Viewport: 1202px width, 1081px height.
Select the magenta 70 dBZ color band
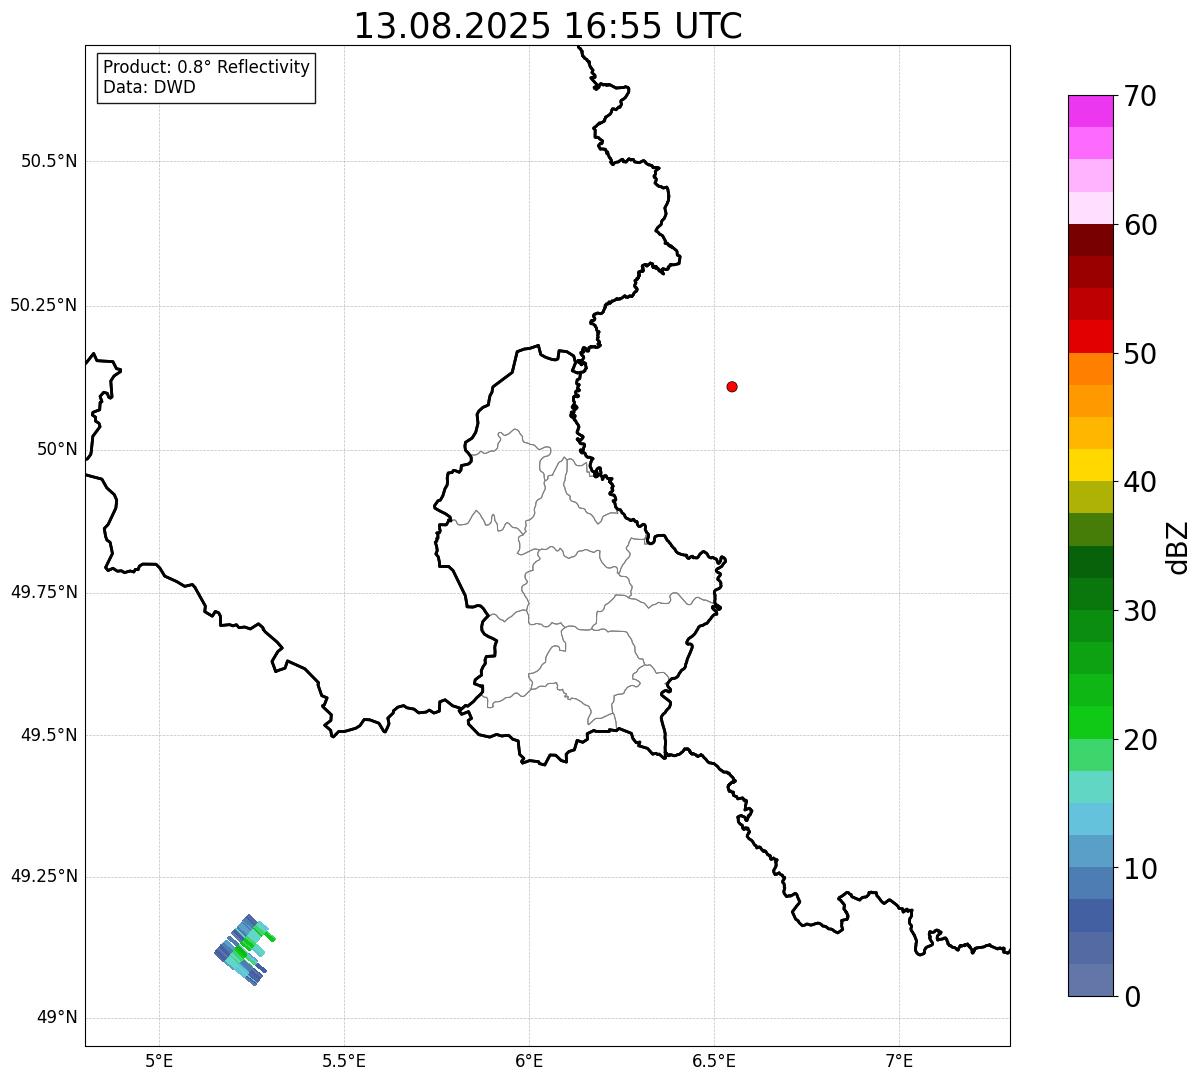(1090, 111)
